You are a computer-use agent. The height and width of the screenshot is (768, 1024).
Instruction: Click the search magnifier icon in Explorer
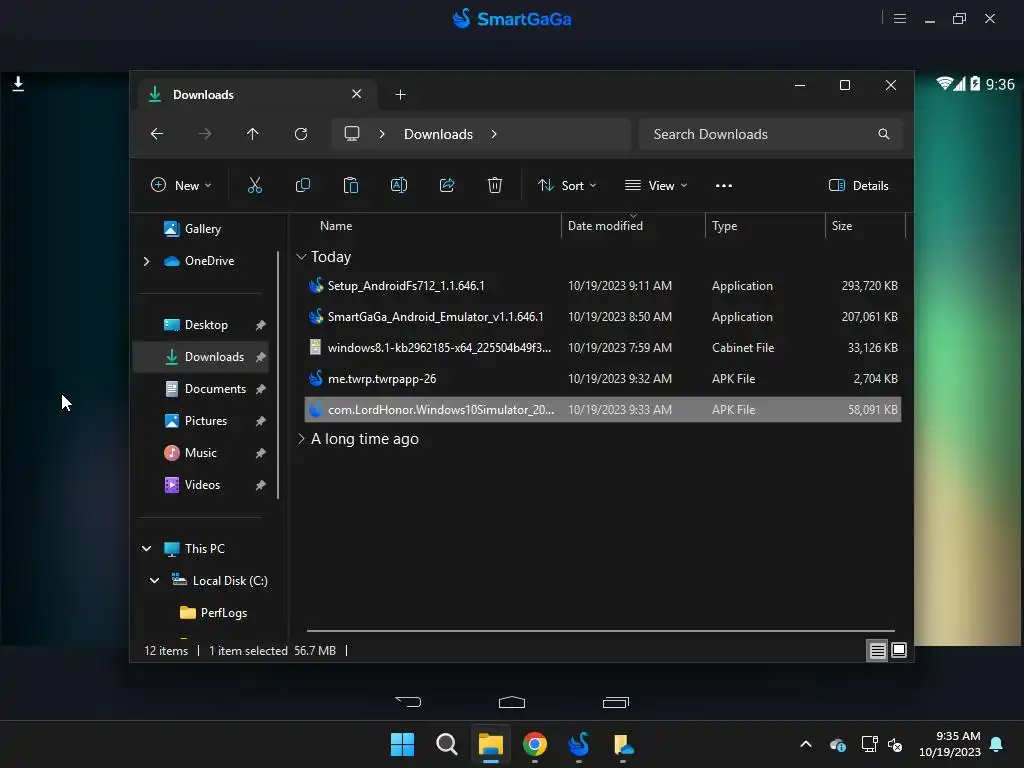(884, 134)
